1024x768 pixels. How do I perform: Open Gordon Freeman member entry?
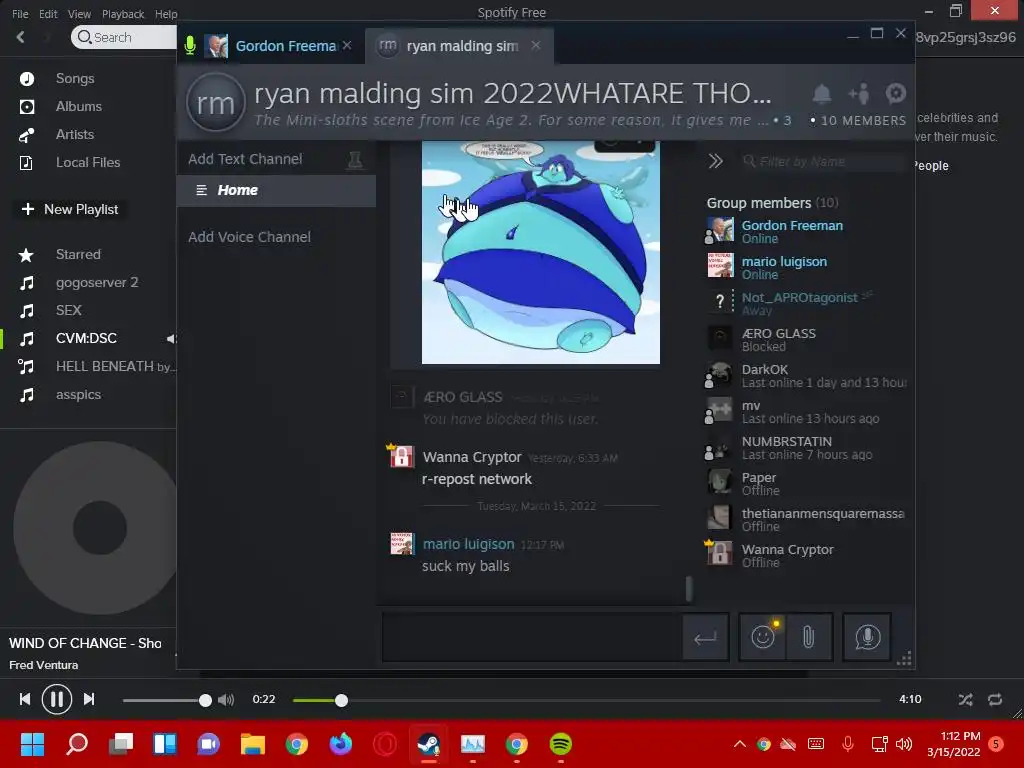coord(807,231)
